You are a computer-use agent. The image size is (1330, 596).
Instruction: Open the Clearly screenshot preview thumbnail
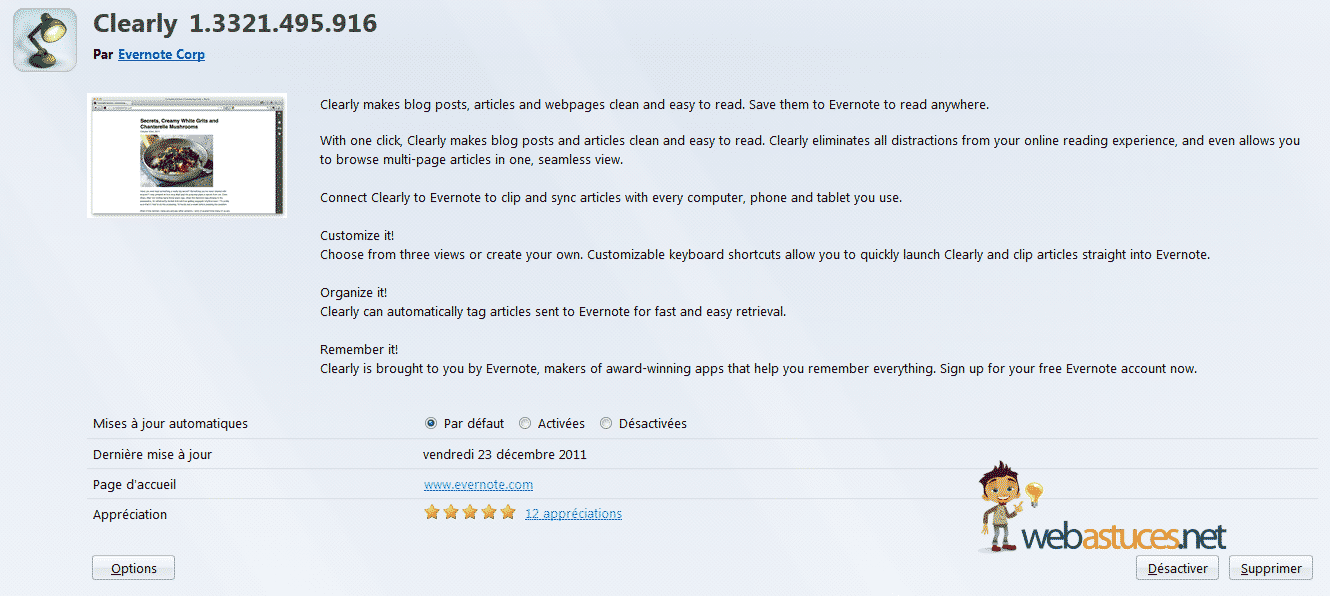coord(187,155)
